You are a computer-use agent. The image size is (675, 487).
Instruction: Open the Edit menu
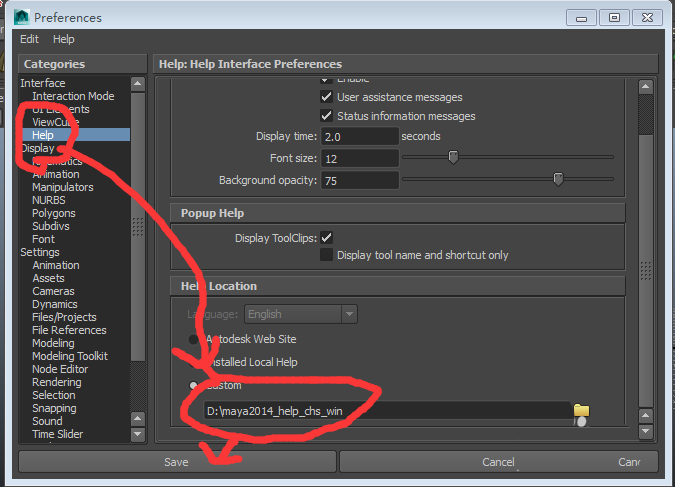tap(29, 39)
